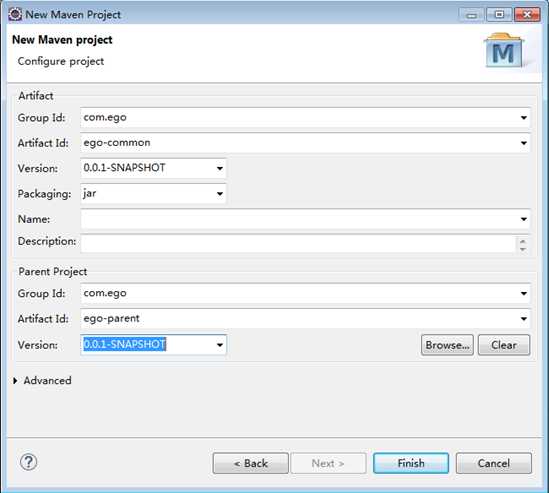Screen dimensions: 549x493
Task: Open Parent Project Version dropdown arrow
Action: (220, 345)
